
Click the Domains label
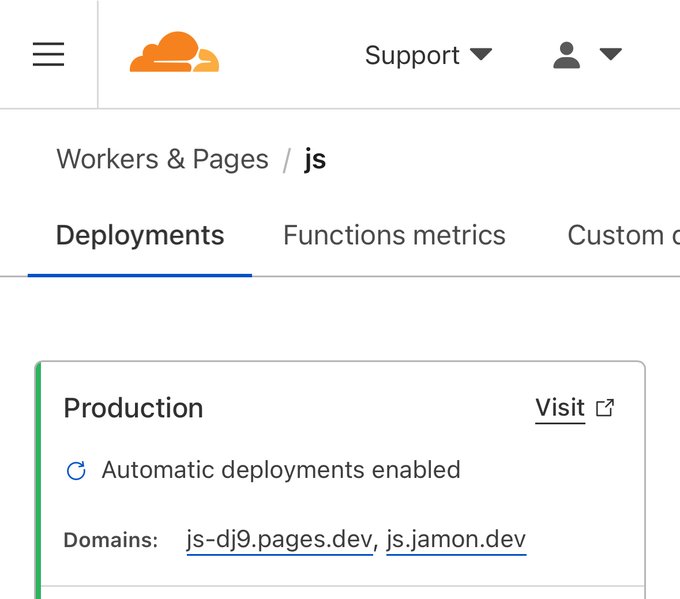click(x=111, y=541)
